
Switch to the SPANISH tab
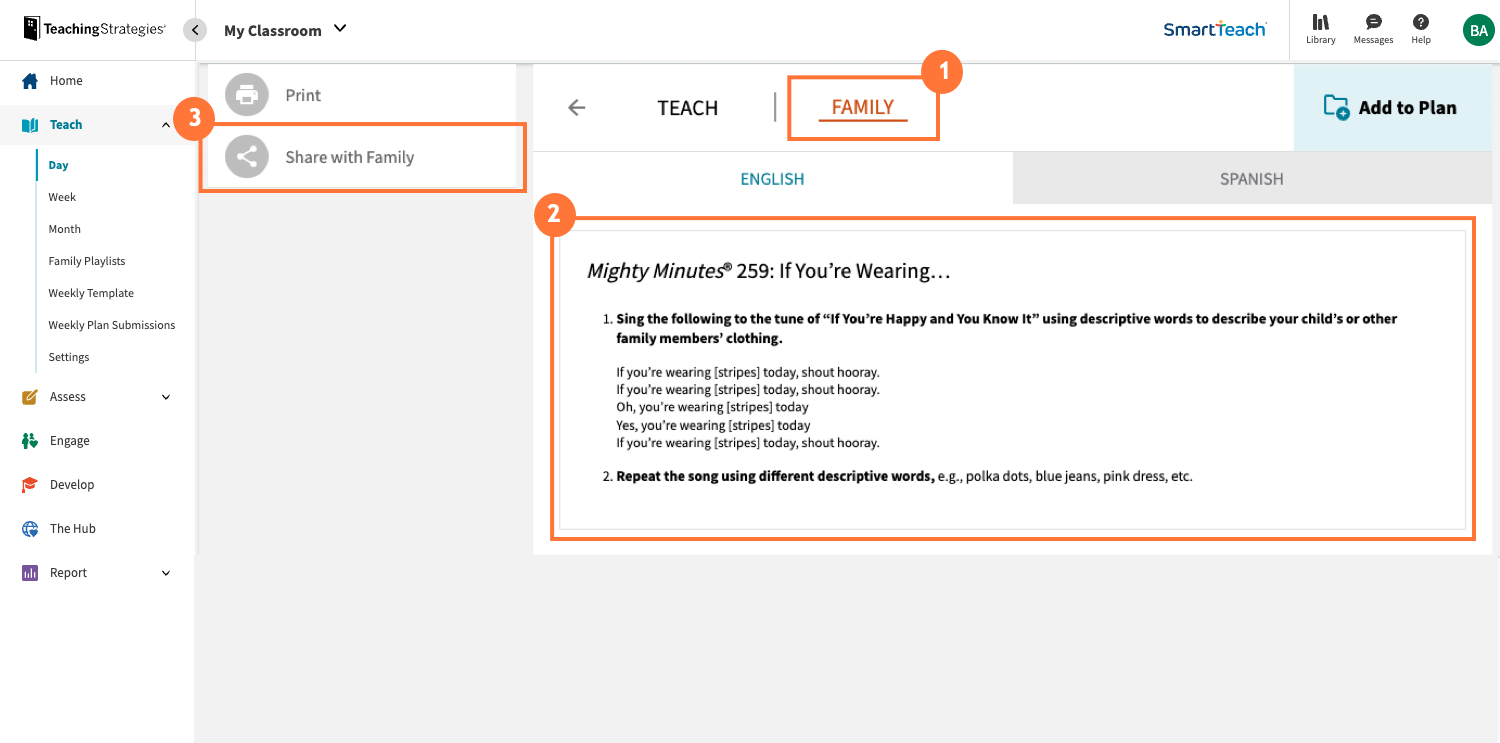point(1251,178)
